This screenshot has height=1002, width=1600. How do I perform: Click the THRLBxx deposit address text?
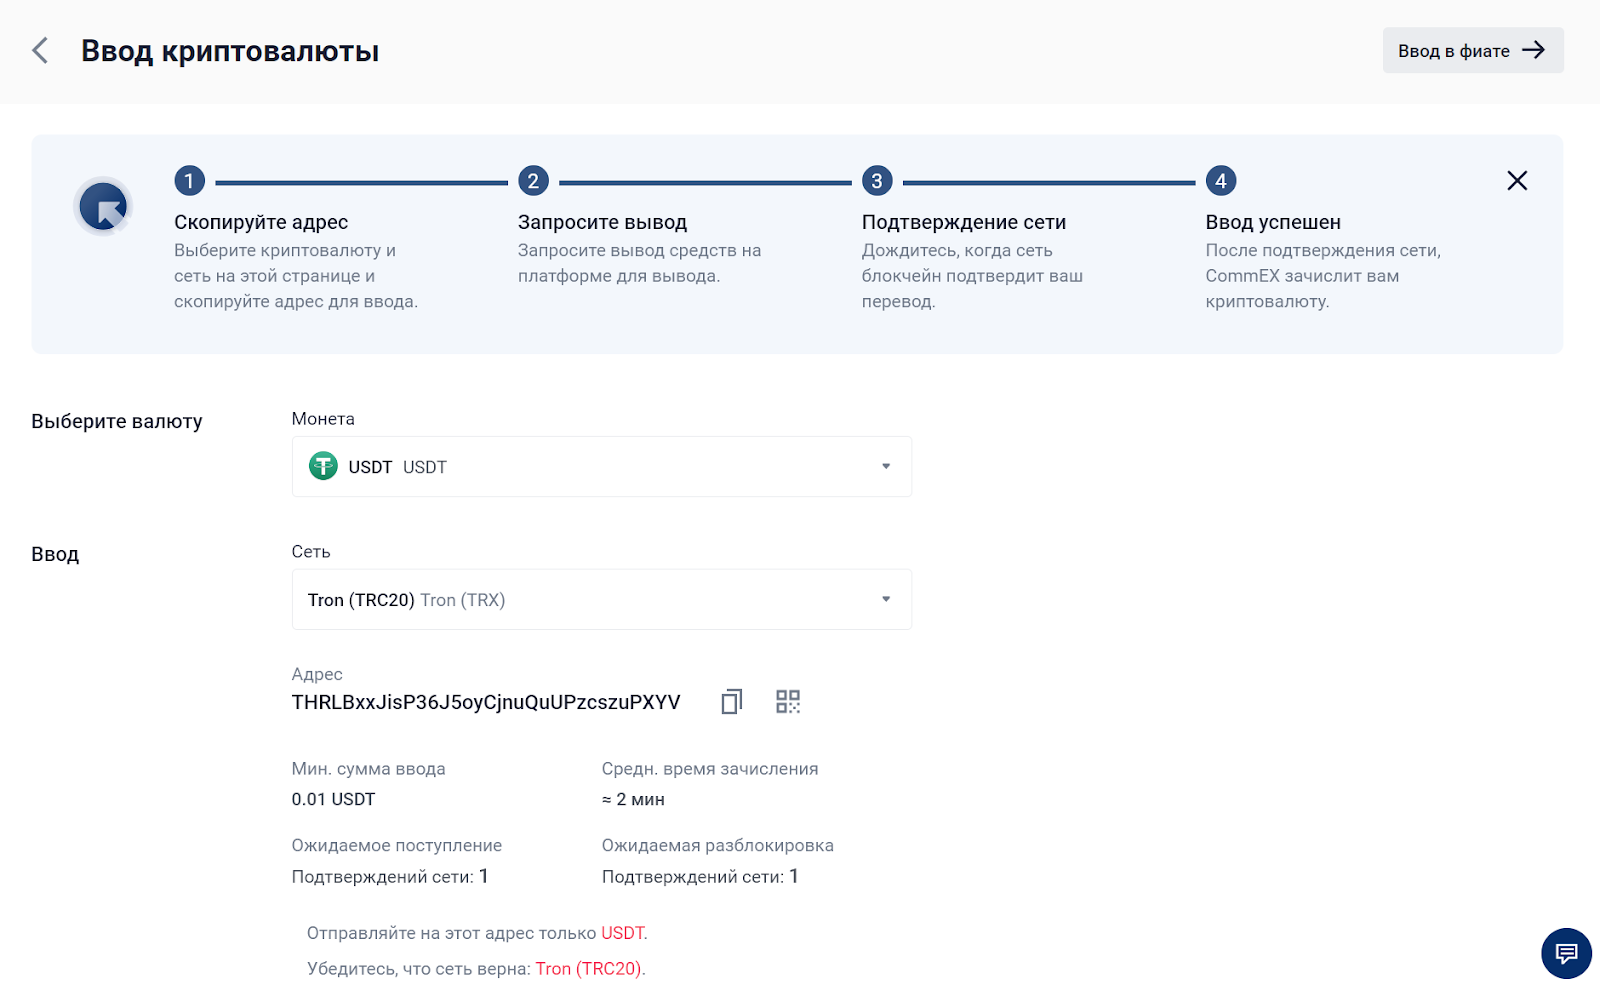coord(486,703)
